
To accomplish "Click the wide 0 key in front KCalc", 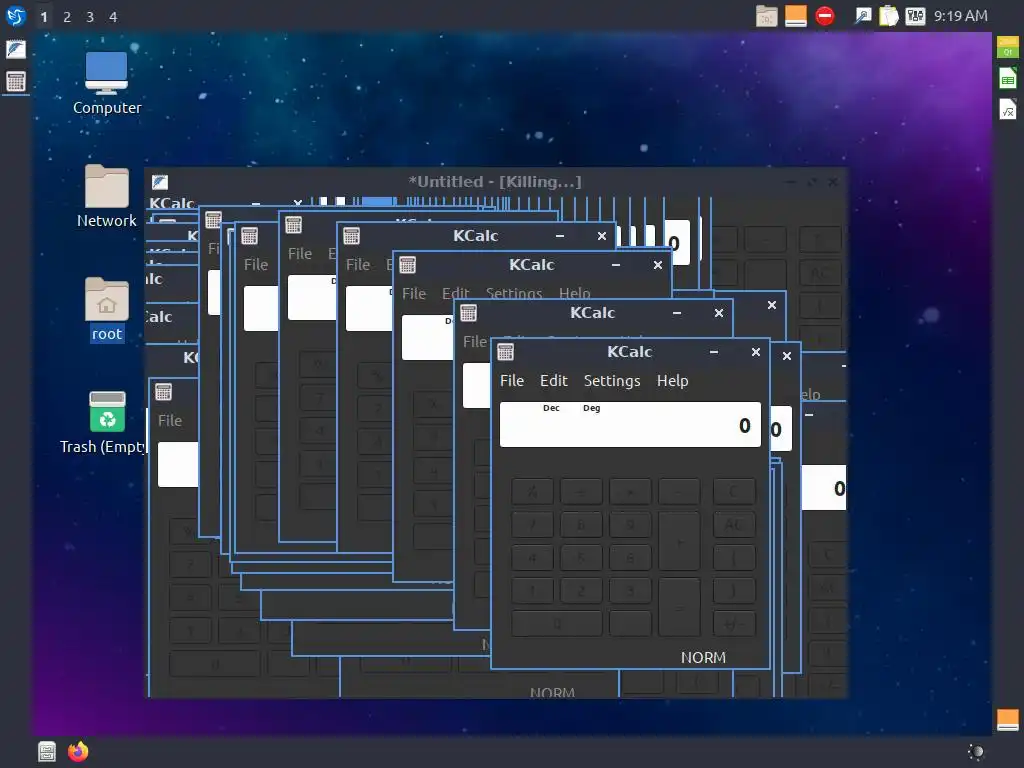I will coord(557,624).
